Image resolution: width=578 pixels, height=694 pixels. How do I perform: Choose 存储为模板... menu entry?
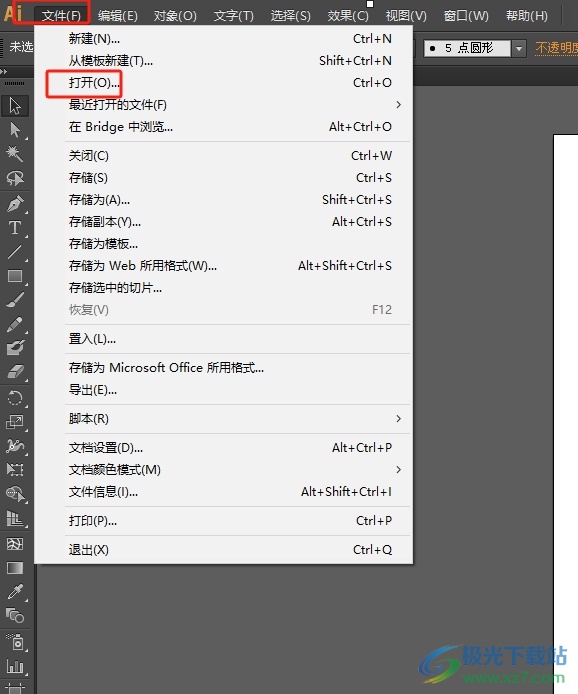coord(223,244)
